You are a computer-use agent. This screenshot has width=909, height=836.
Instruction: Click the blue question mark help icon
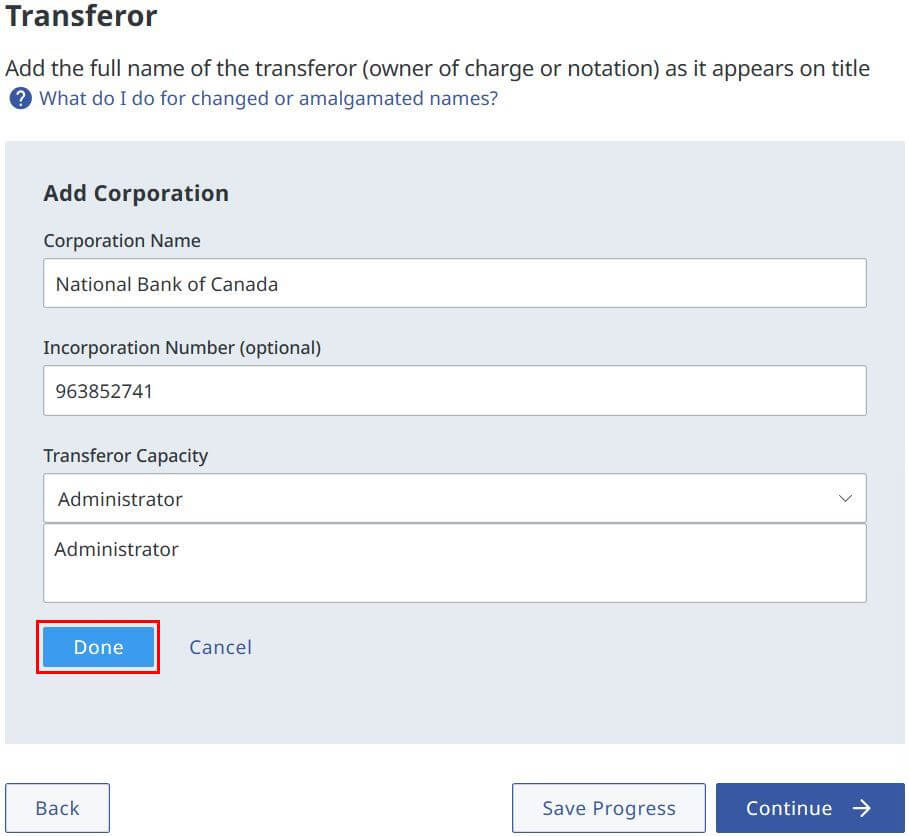(20, 99)
